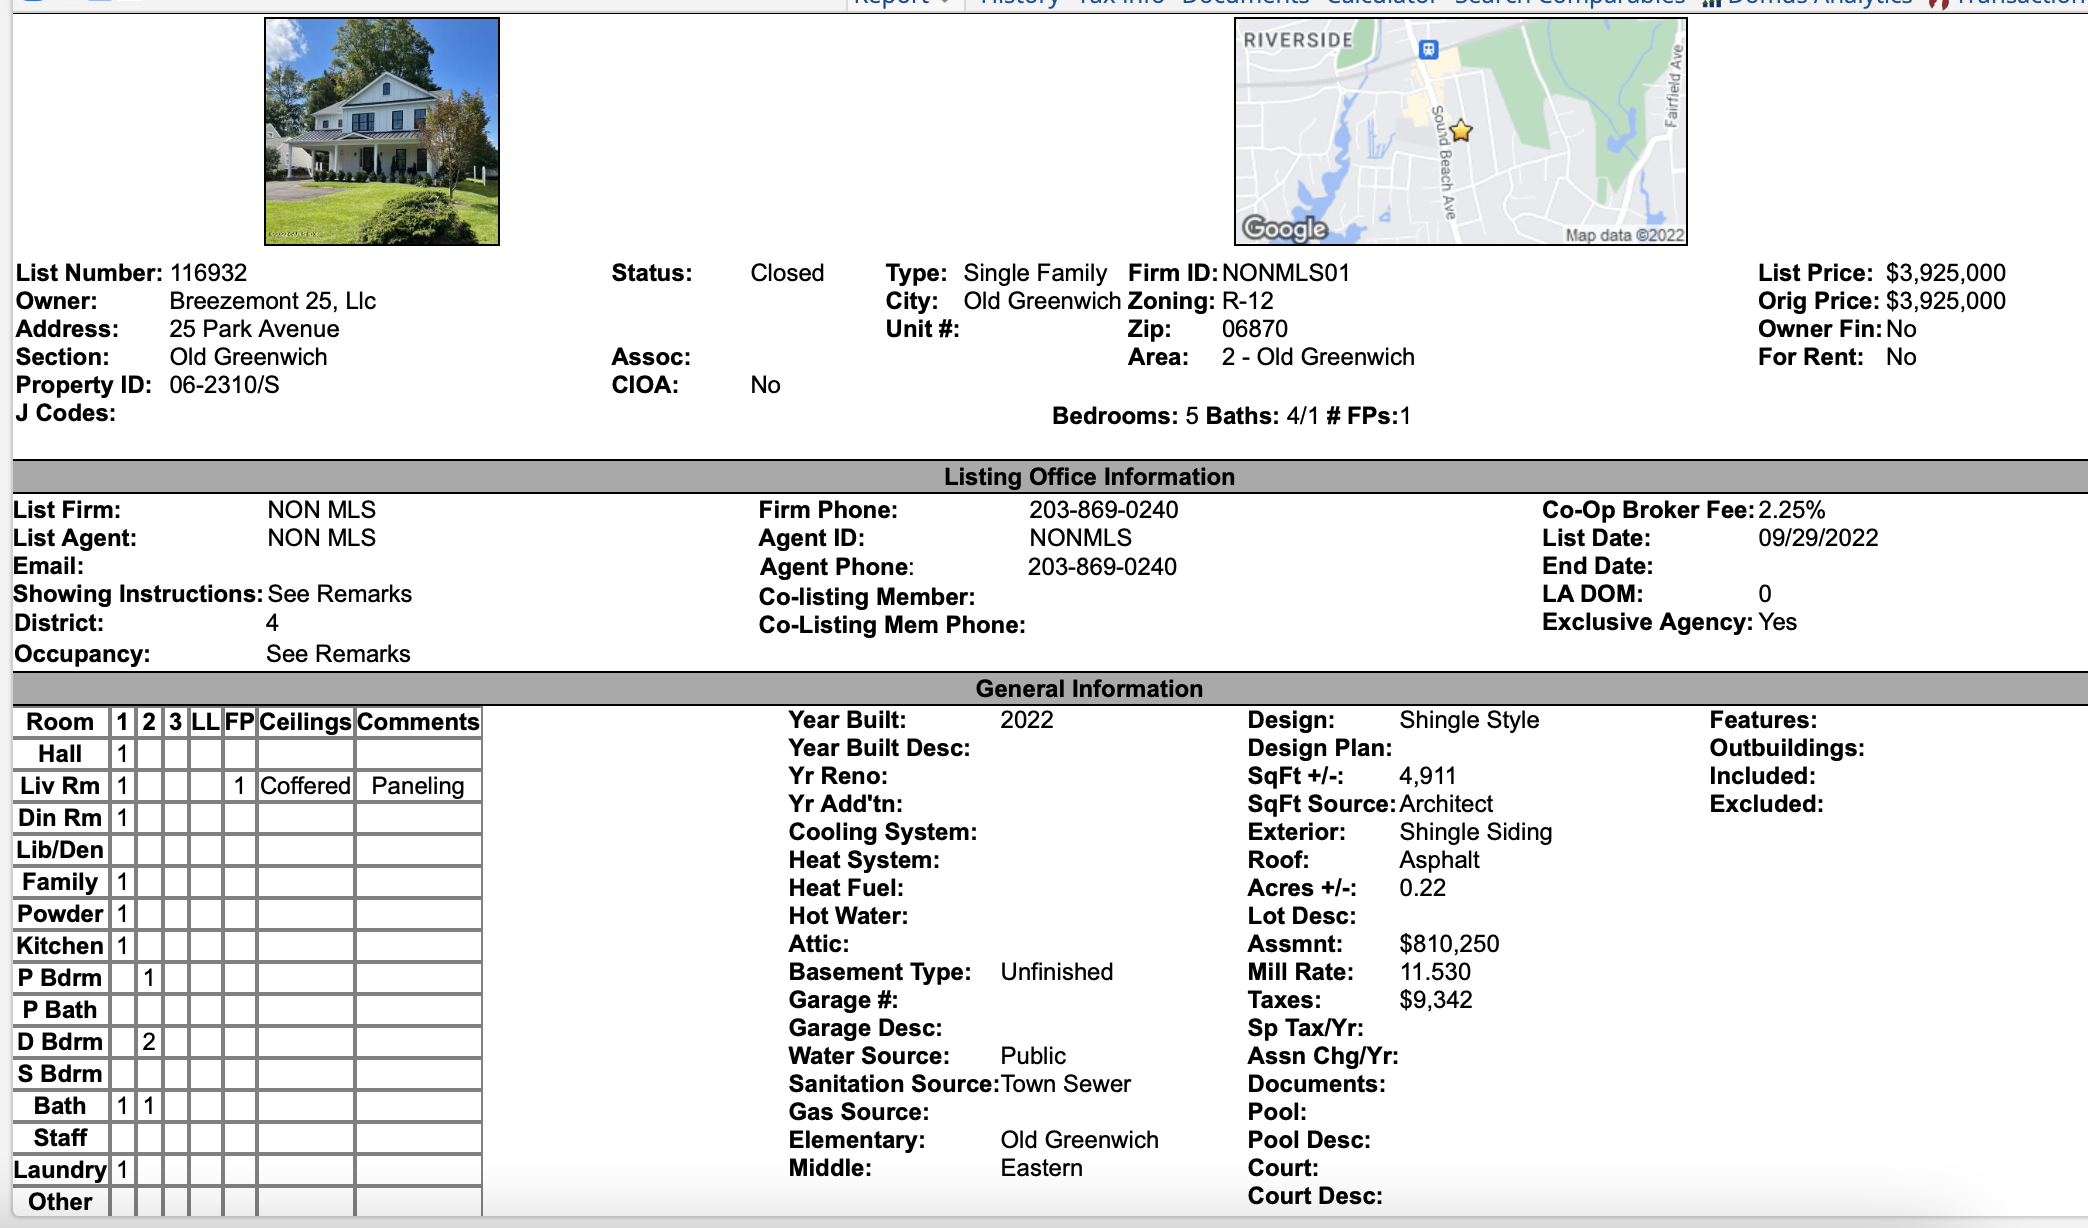Image resolution: width=2088 pixels, height=1228 pixels.
Task: Click the General Information section header
Action: click(1088, 689)
